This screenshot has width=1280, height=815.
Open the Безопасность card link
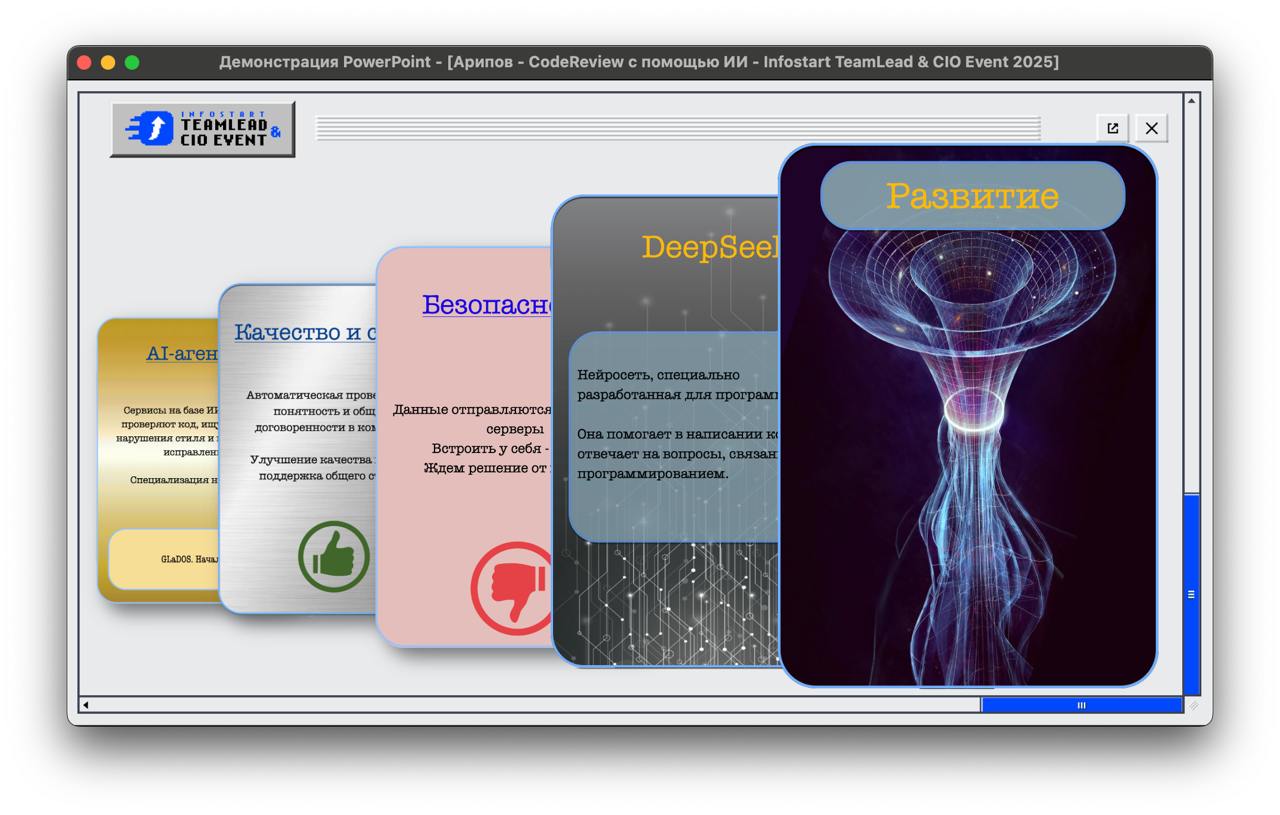[x=487, y=305]
